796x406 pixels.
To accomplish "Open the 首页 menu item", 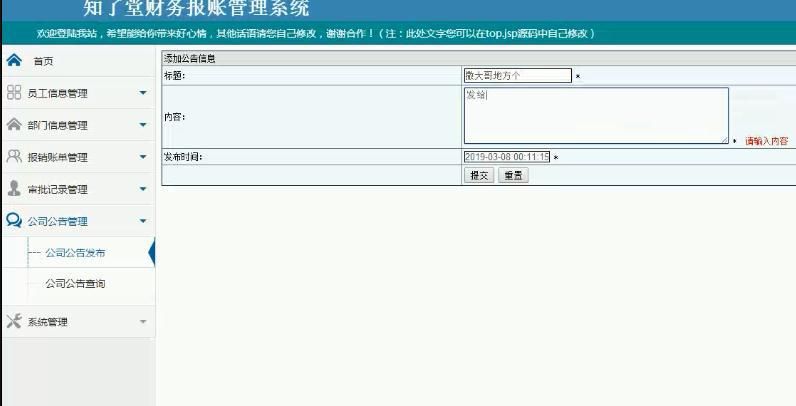I will (x=43, y=61).
